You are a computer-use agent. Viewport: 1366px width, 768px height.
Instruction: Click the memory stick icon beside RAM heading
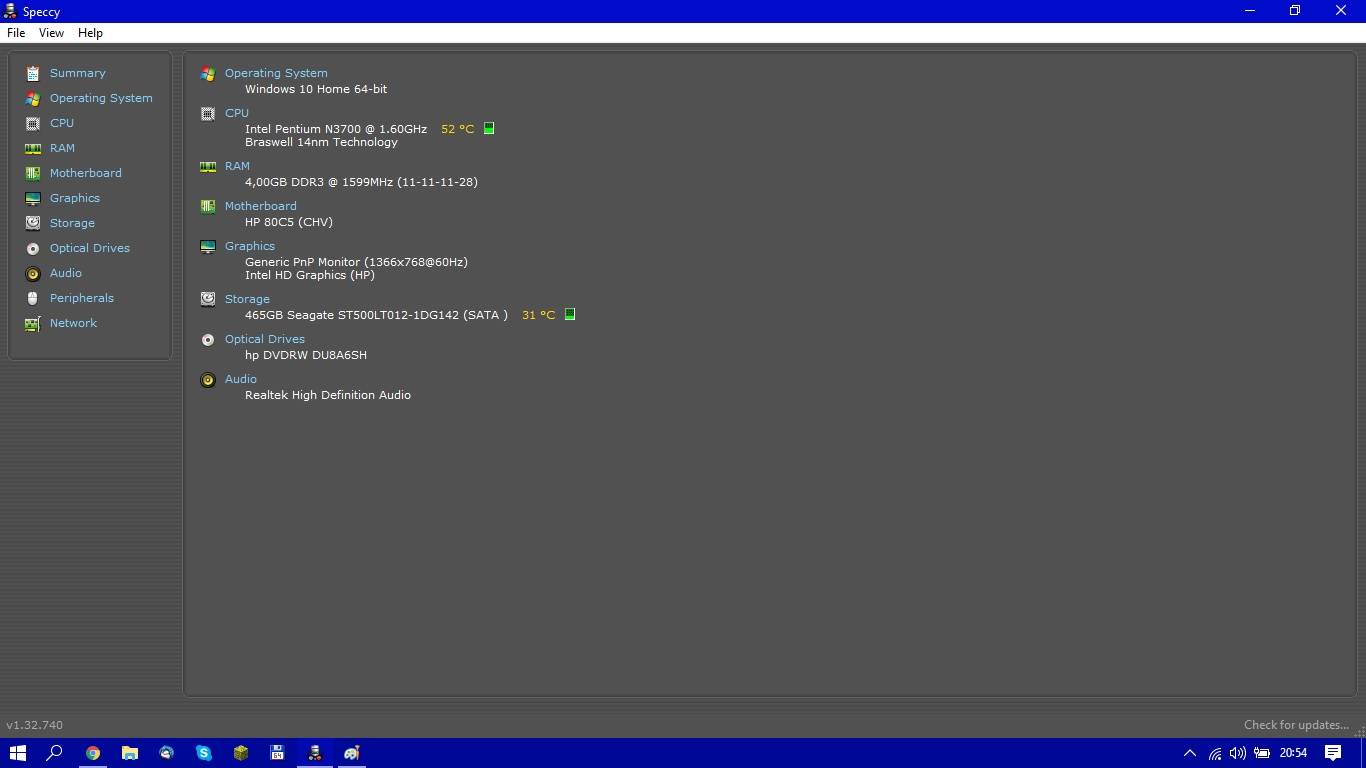(x=208, y=167)
